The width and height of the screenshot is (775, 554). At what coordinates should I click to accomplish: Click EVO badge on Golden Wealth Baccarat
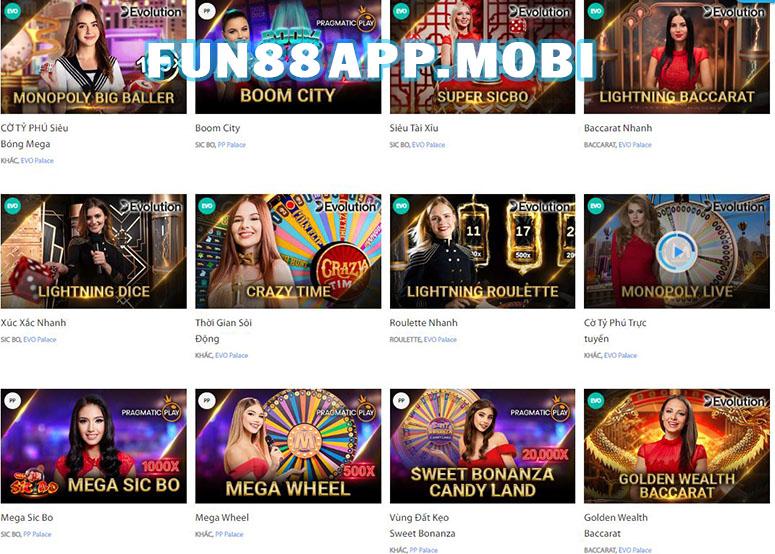point(596,400)
